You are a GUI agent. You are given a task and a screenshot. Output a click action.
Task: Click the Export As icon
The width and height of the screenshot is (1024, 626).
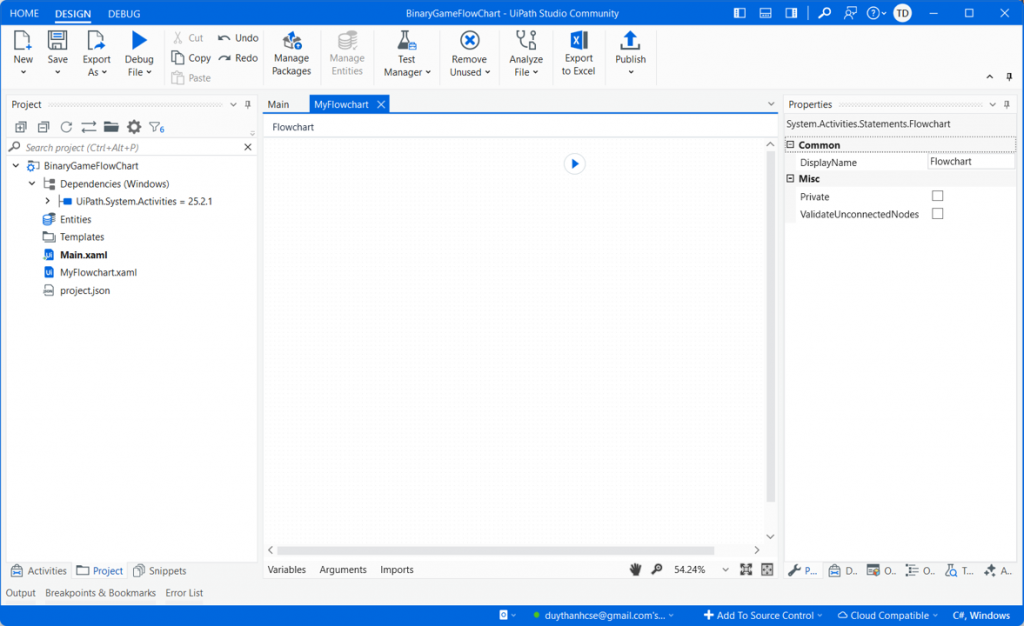coord(96,40)
